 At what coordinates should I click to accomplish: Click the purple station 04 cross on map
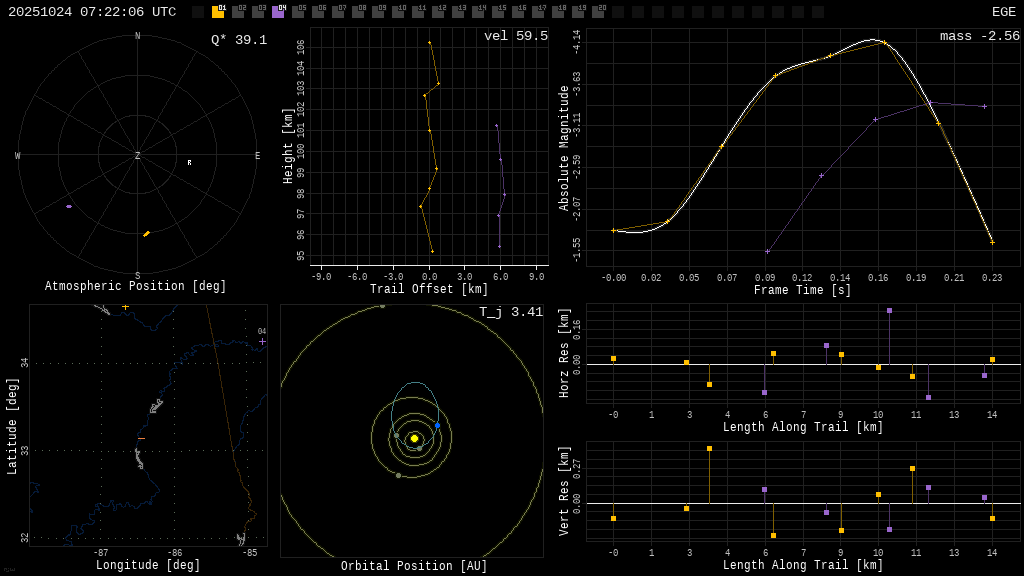point(263,341)
